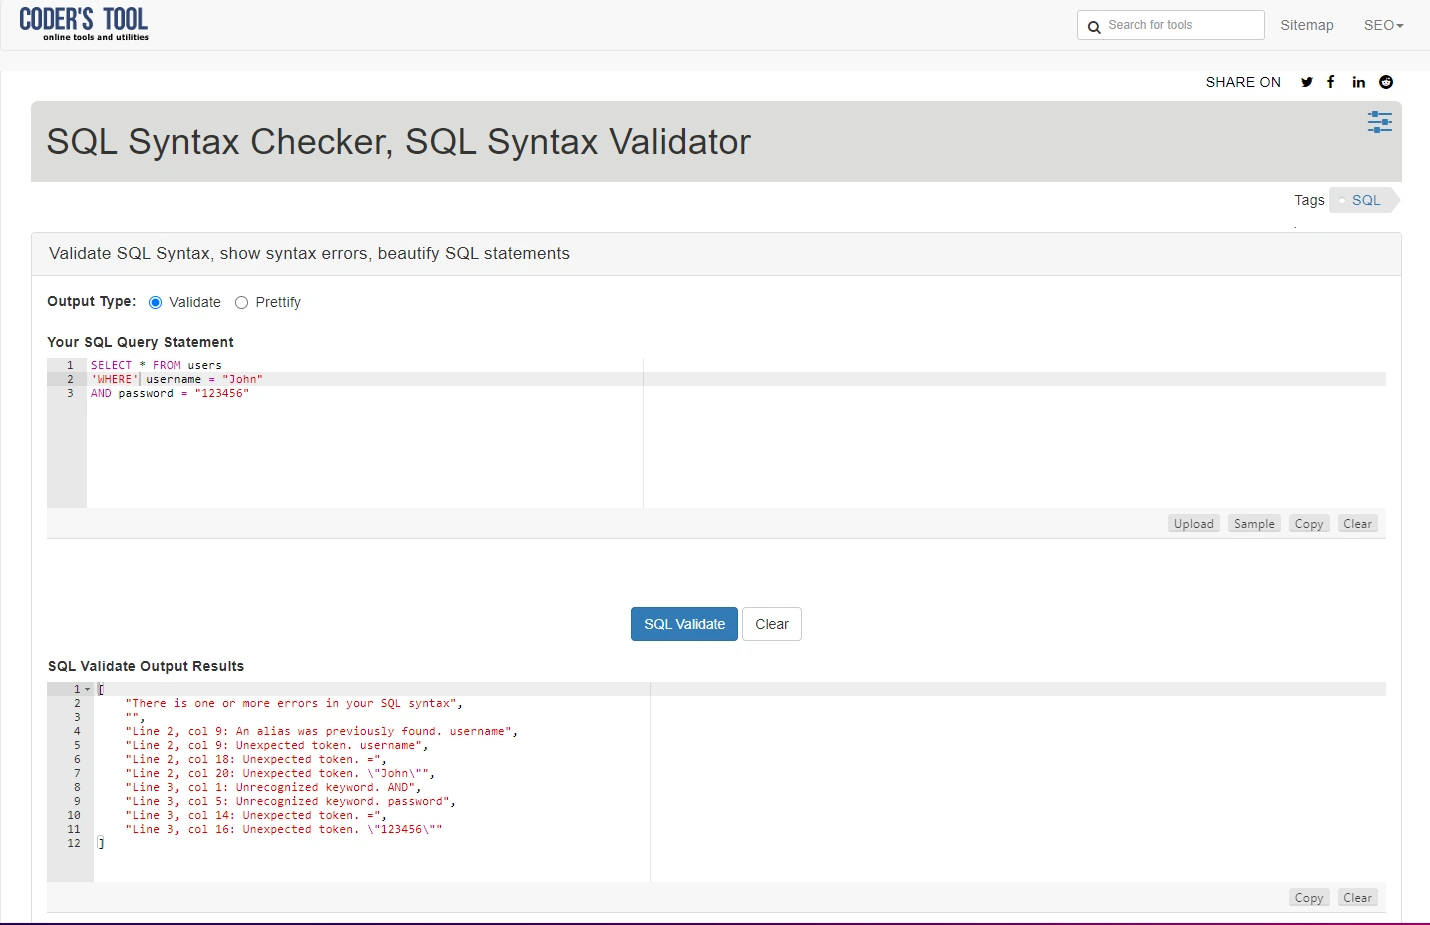Click output "Unrecognized keyword. password" line
Viewport: 1430px width, 925px height.
tap(290, 801)
